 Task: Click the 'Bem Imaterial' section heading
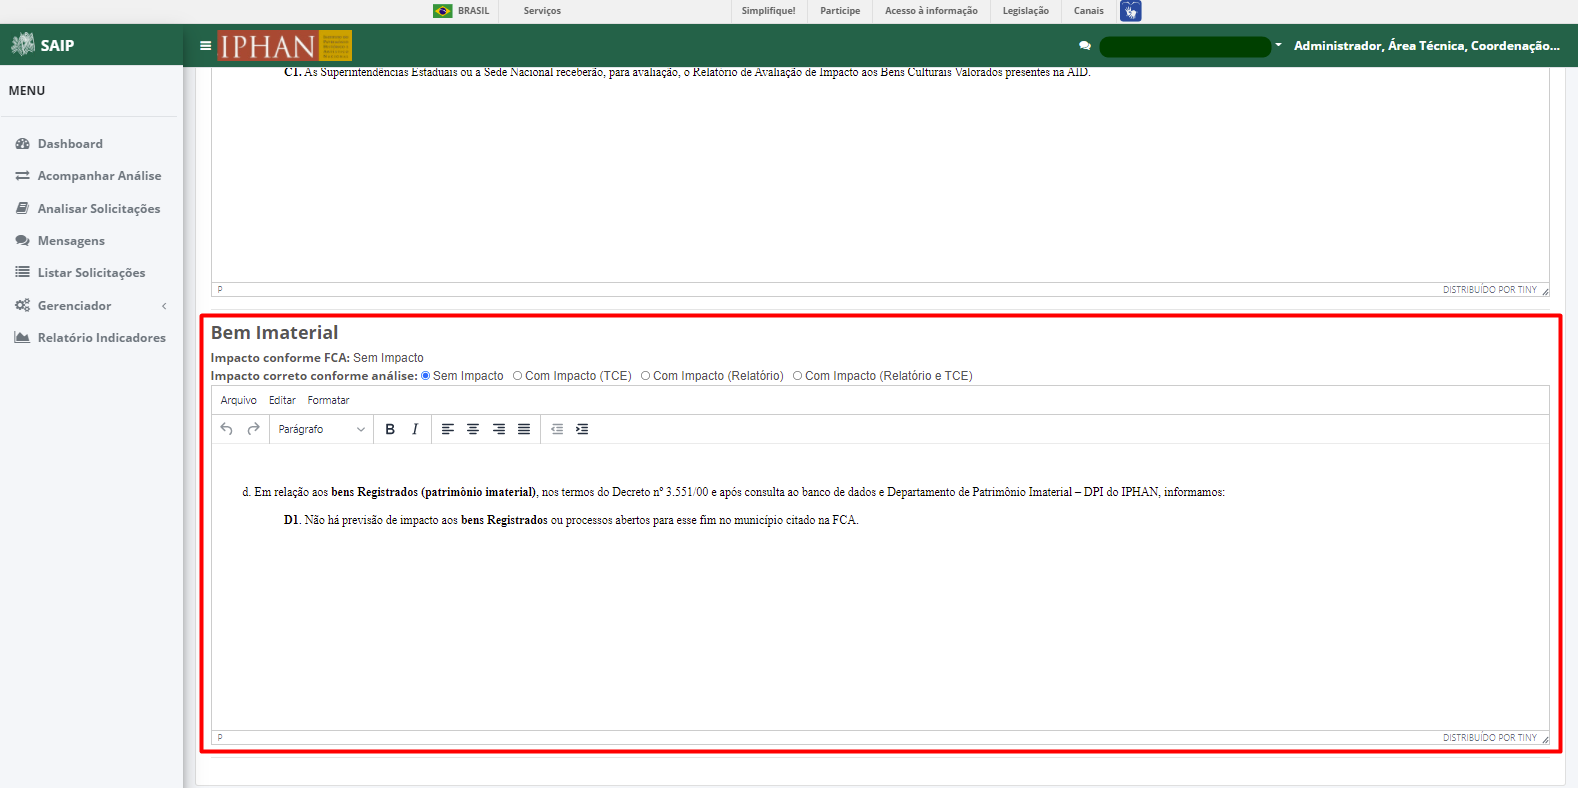[x=274, y=333]
